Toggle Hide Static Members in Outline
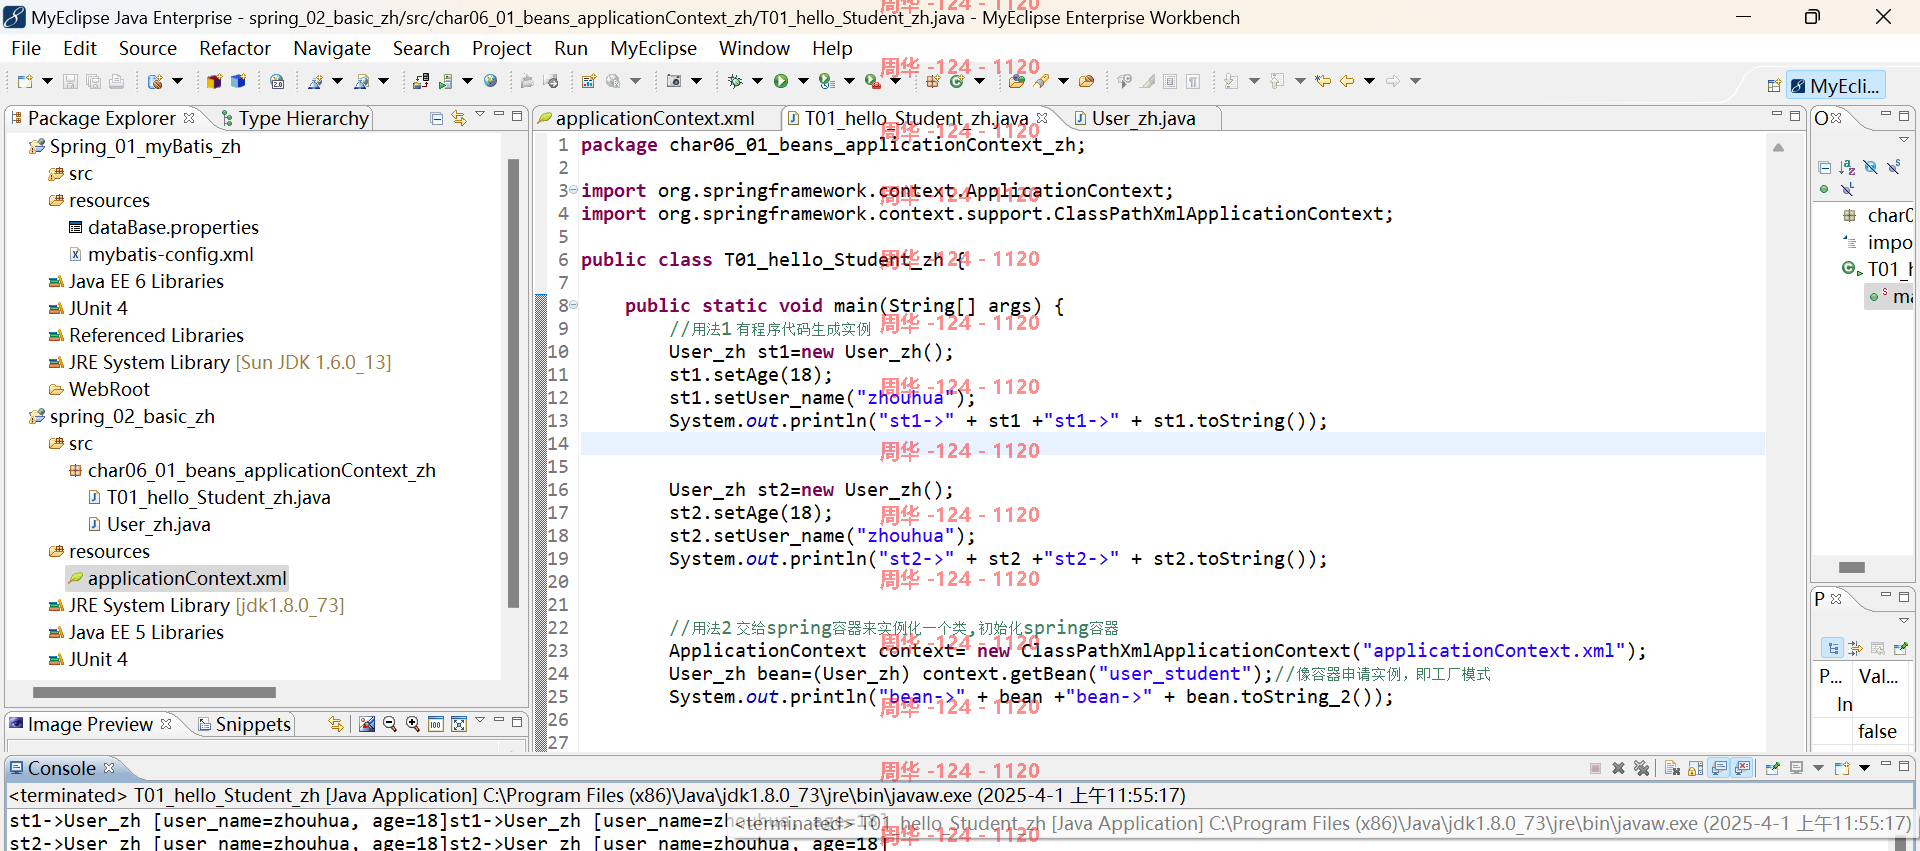Screen dimensions: 1920x851 1893,167
